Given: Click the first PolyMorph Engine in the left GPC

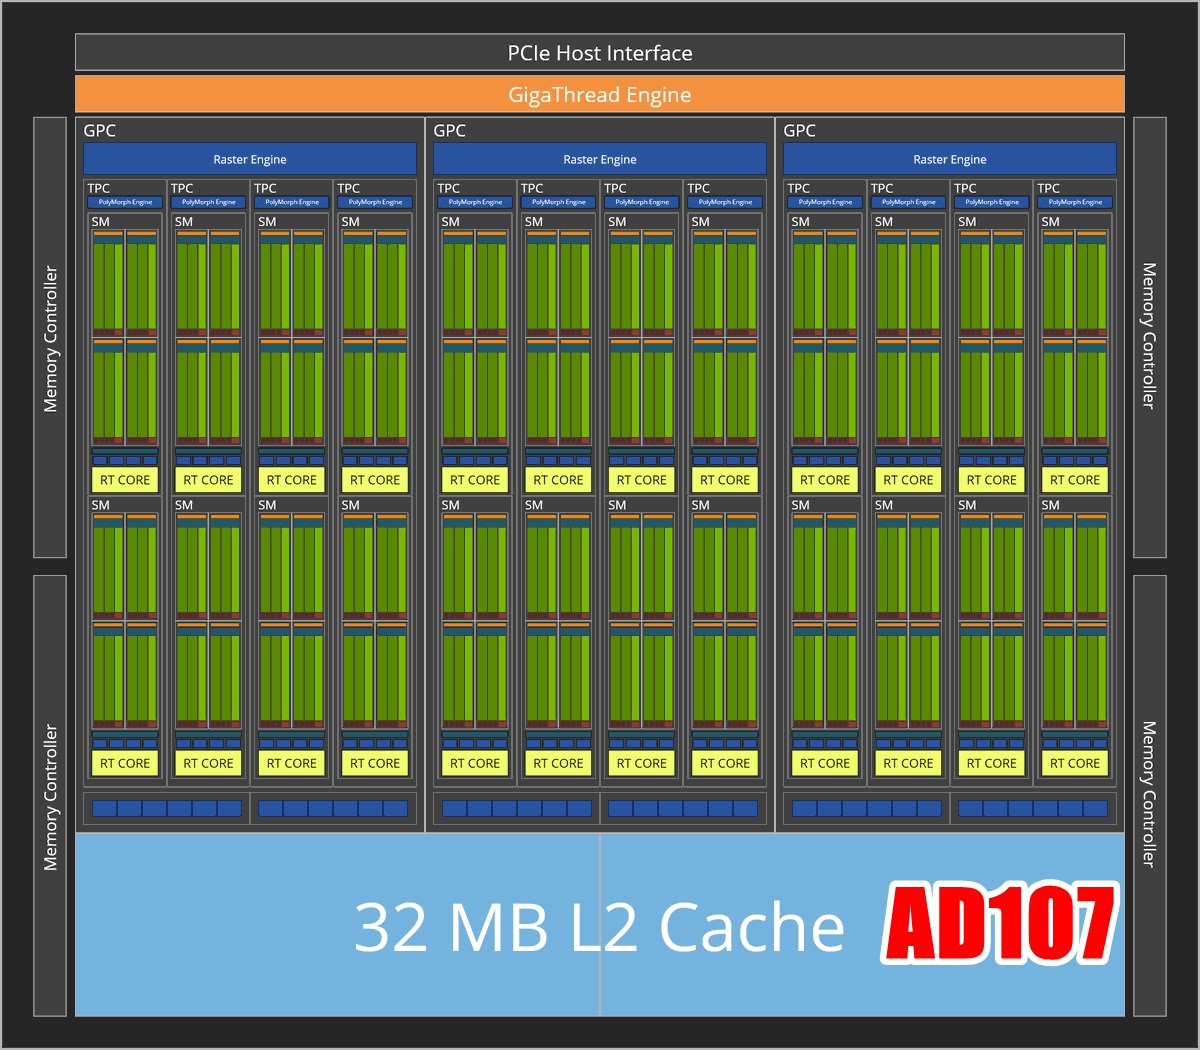Looking at the screenshot, I should 125,202.
